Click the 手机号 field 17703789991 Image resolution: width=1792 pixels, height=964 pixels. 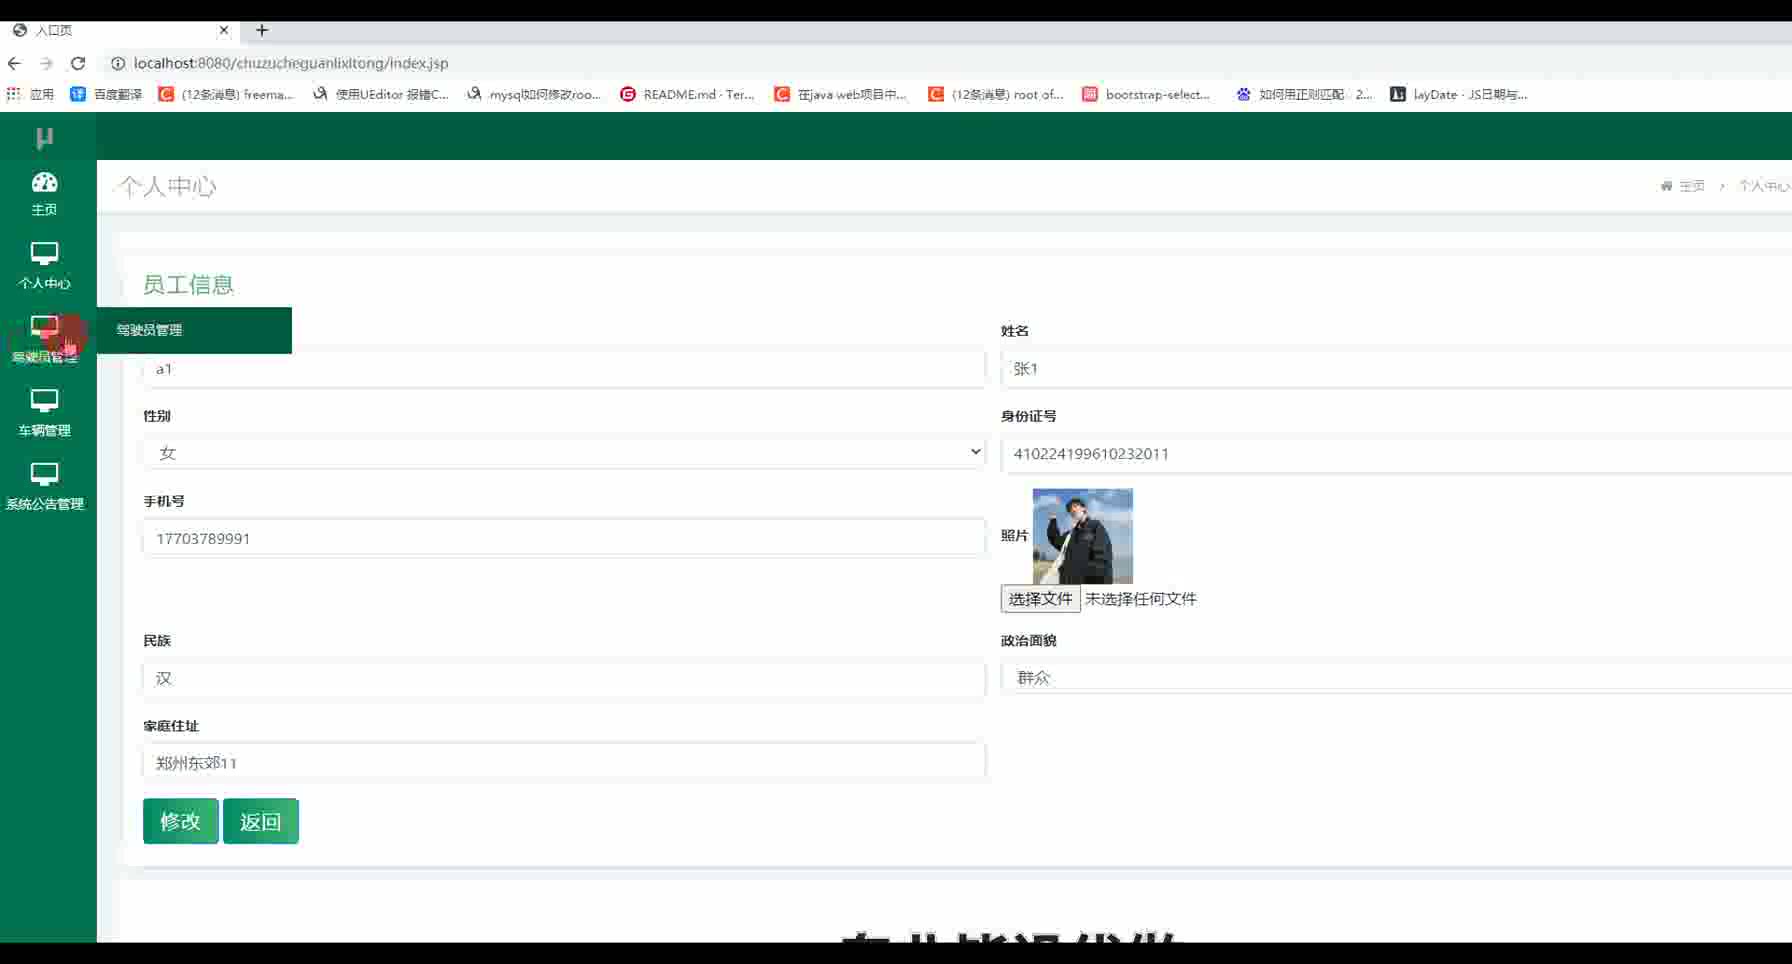pyautogui.click(x=564, y=538)
